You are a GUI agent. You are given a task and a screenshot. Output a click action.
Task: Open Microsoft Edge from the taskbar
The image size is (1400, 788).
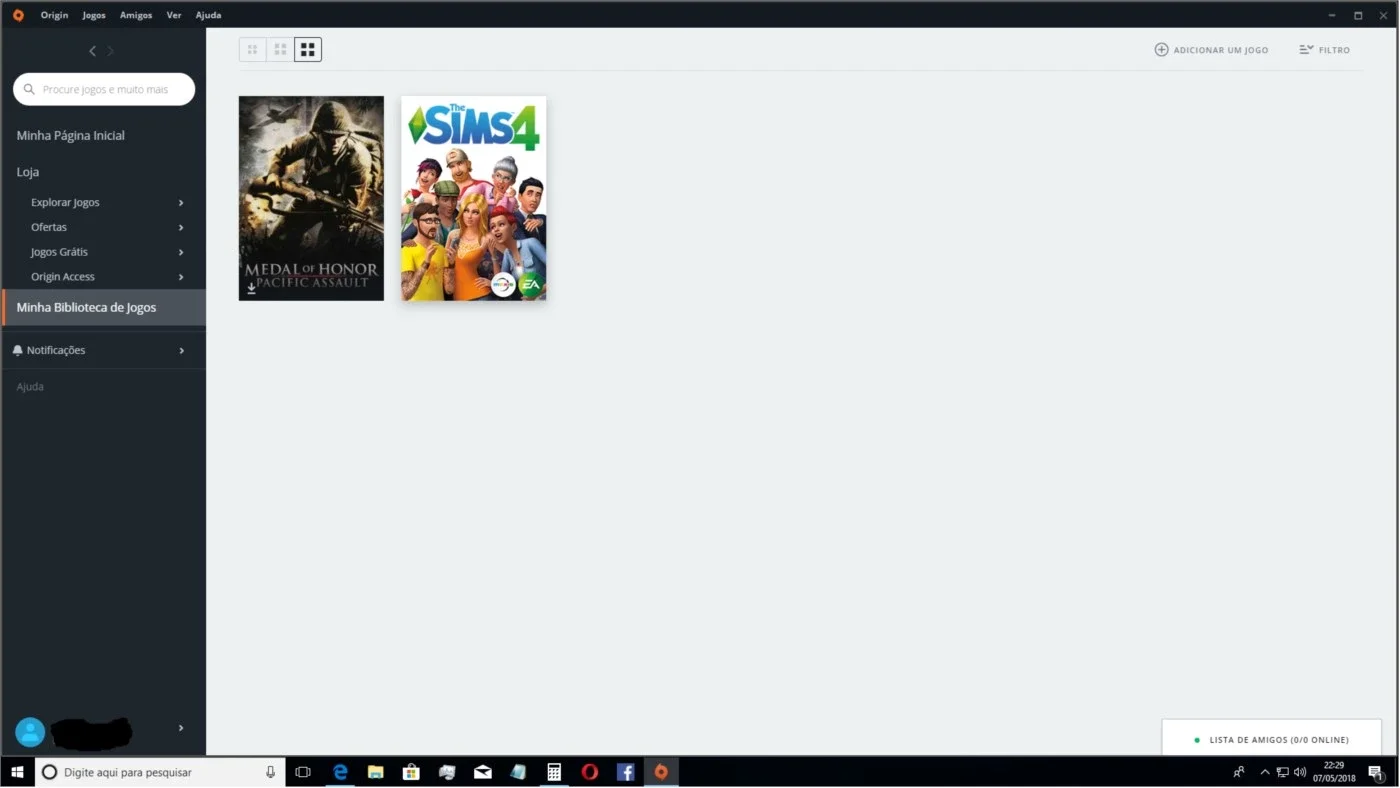(340, 772)
